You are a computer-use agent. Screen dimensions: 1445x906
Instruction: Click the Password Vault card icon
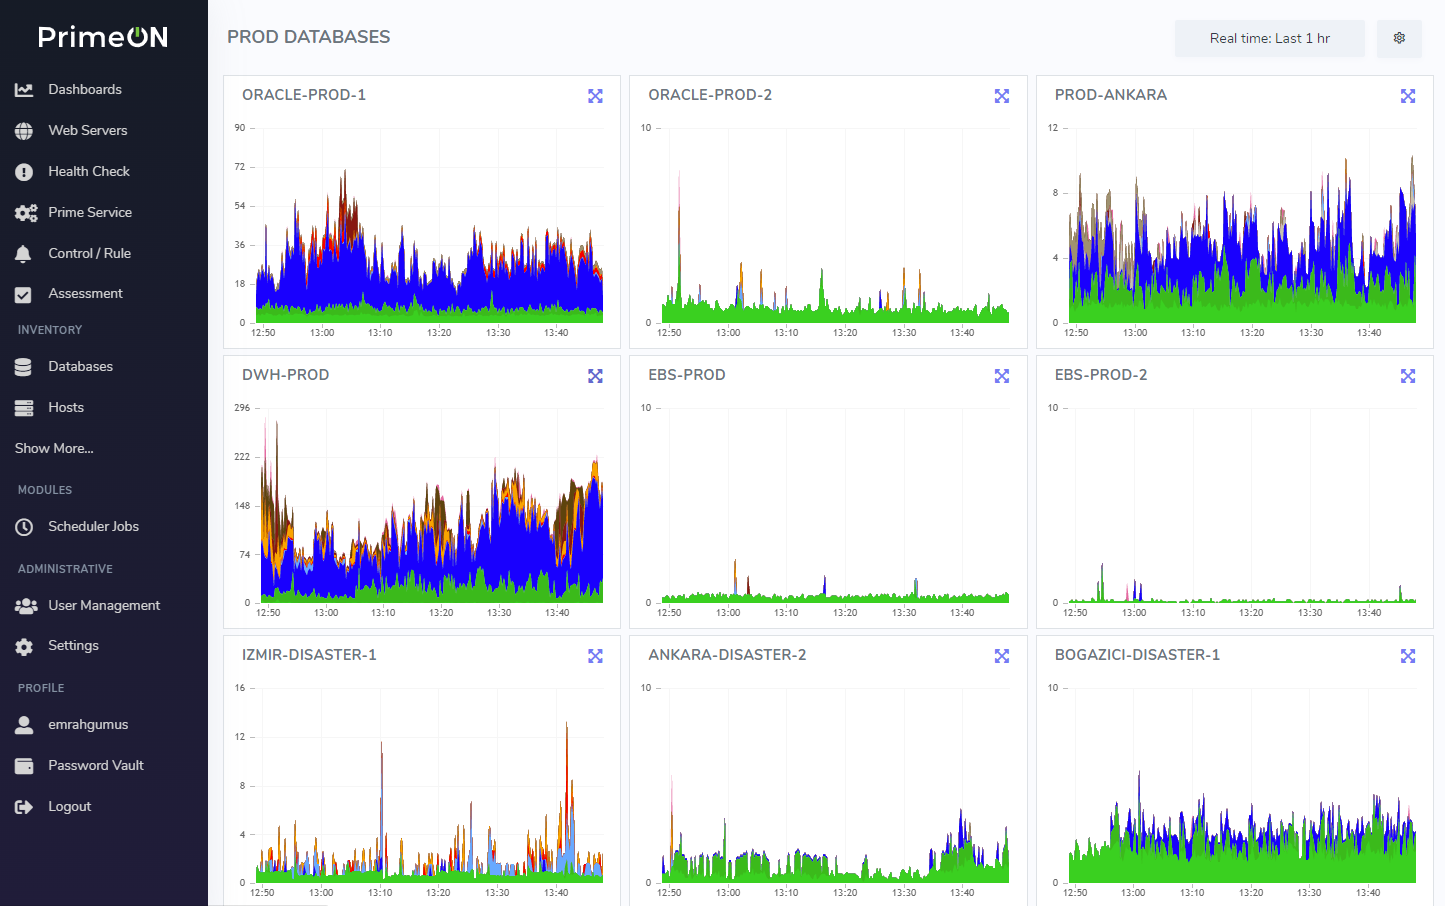(24, 766)
